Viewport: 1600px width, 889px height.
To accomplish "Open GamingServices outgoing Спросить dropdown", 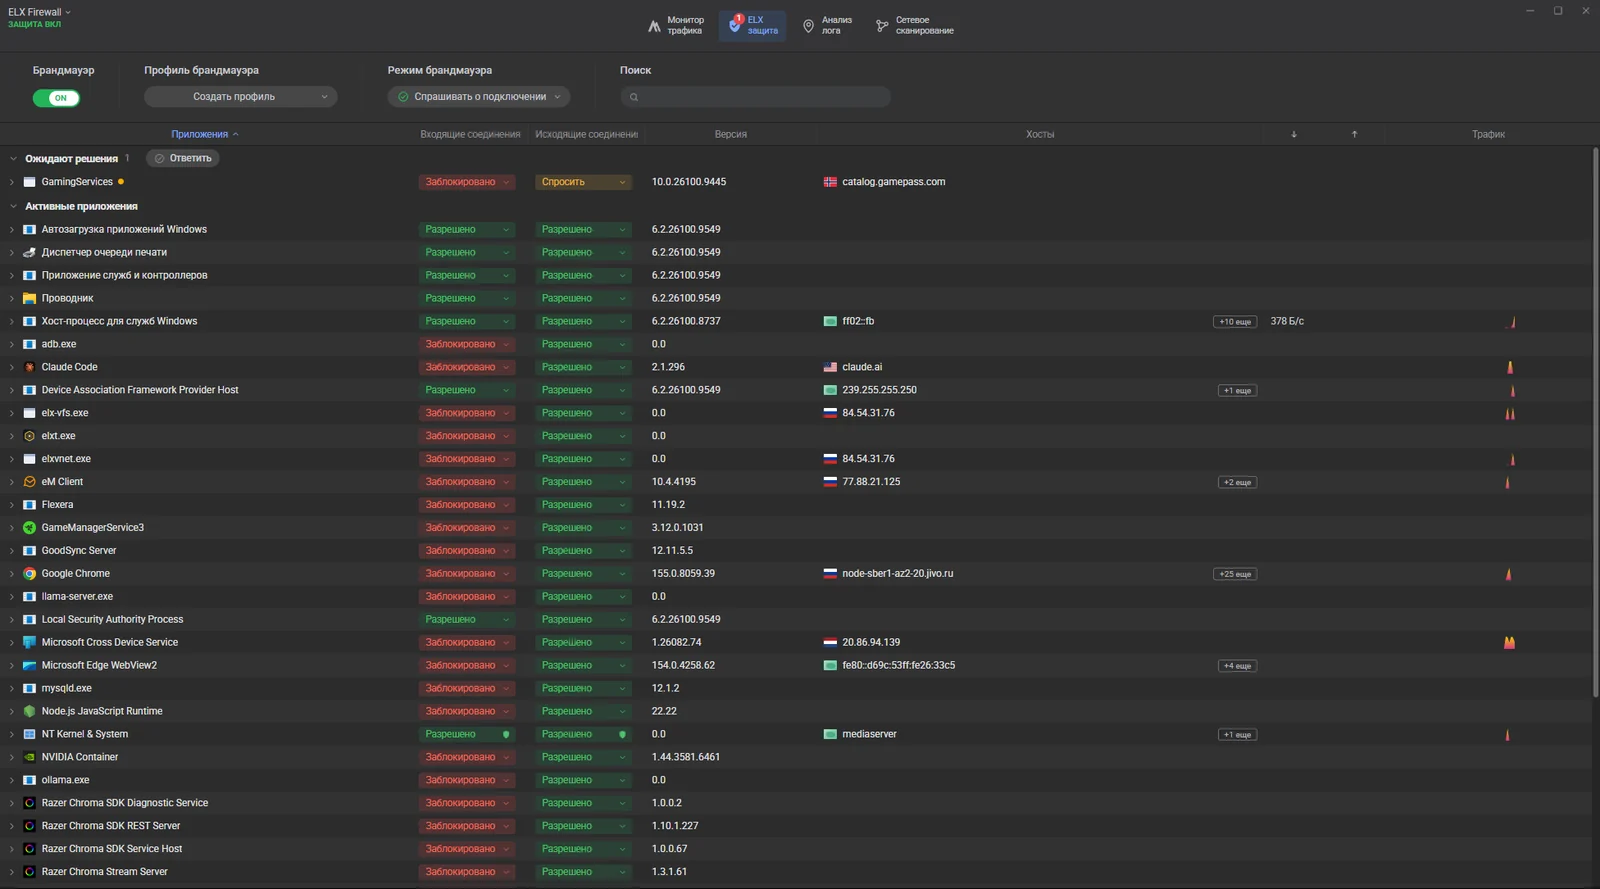I will [x=583, y=182].
